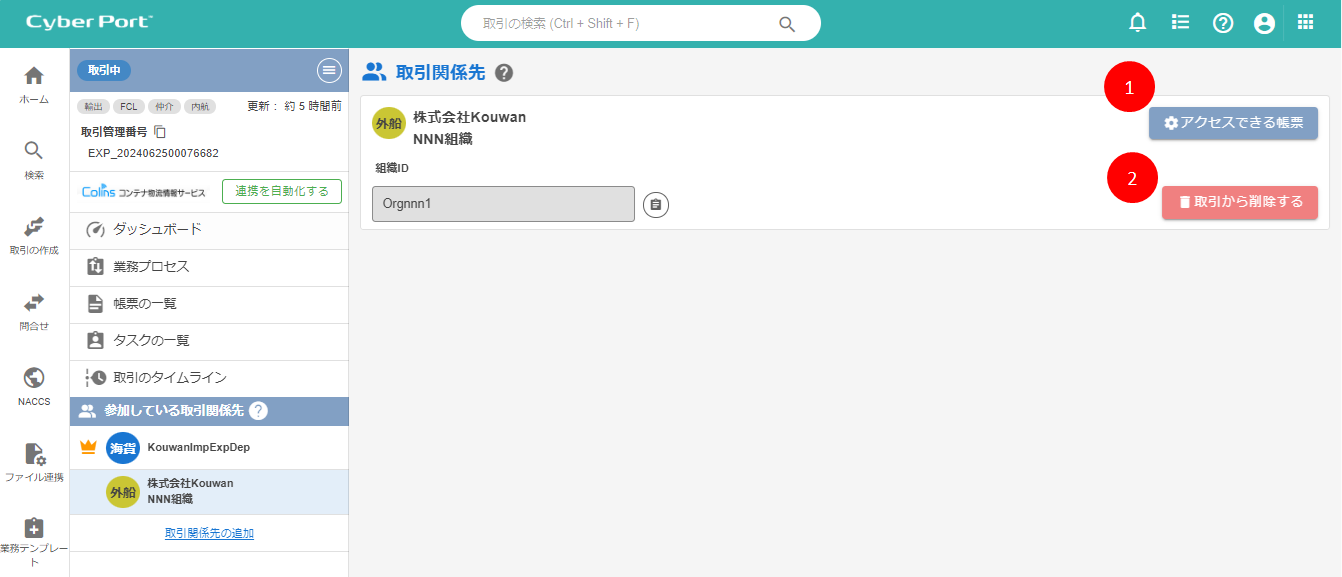Open 業務プロセス menu item
1342x577 pixels.
pos(151,267)
